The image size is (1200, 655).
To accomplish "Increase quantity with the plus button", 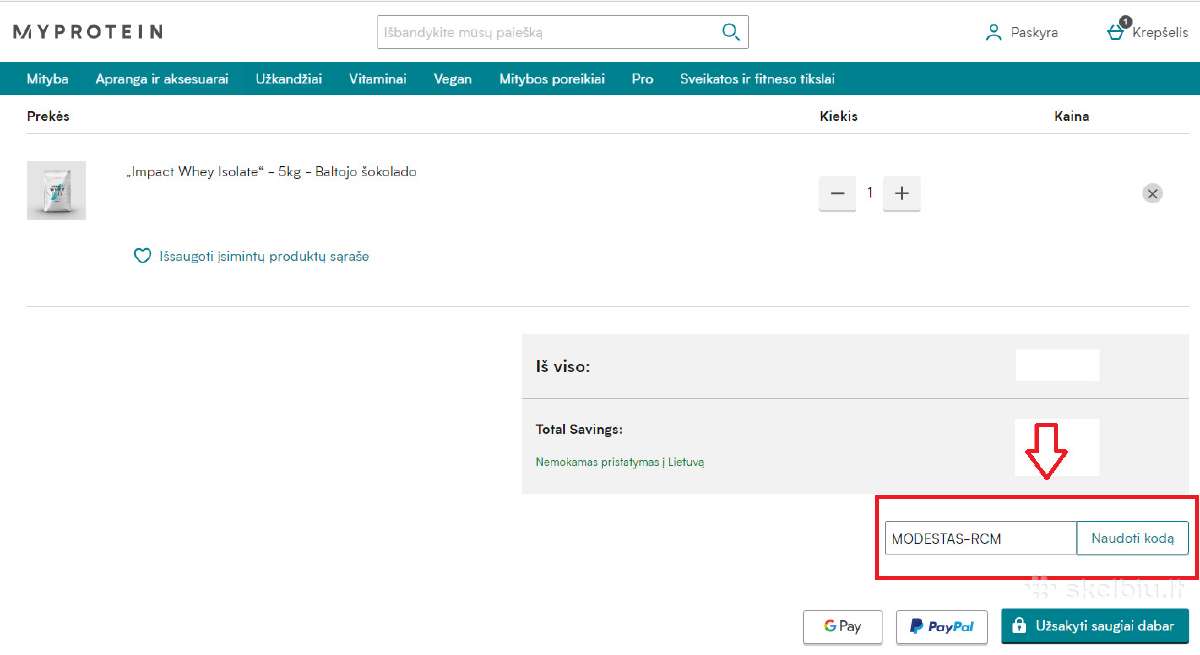I will click(902, 193).
